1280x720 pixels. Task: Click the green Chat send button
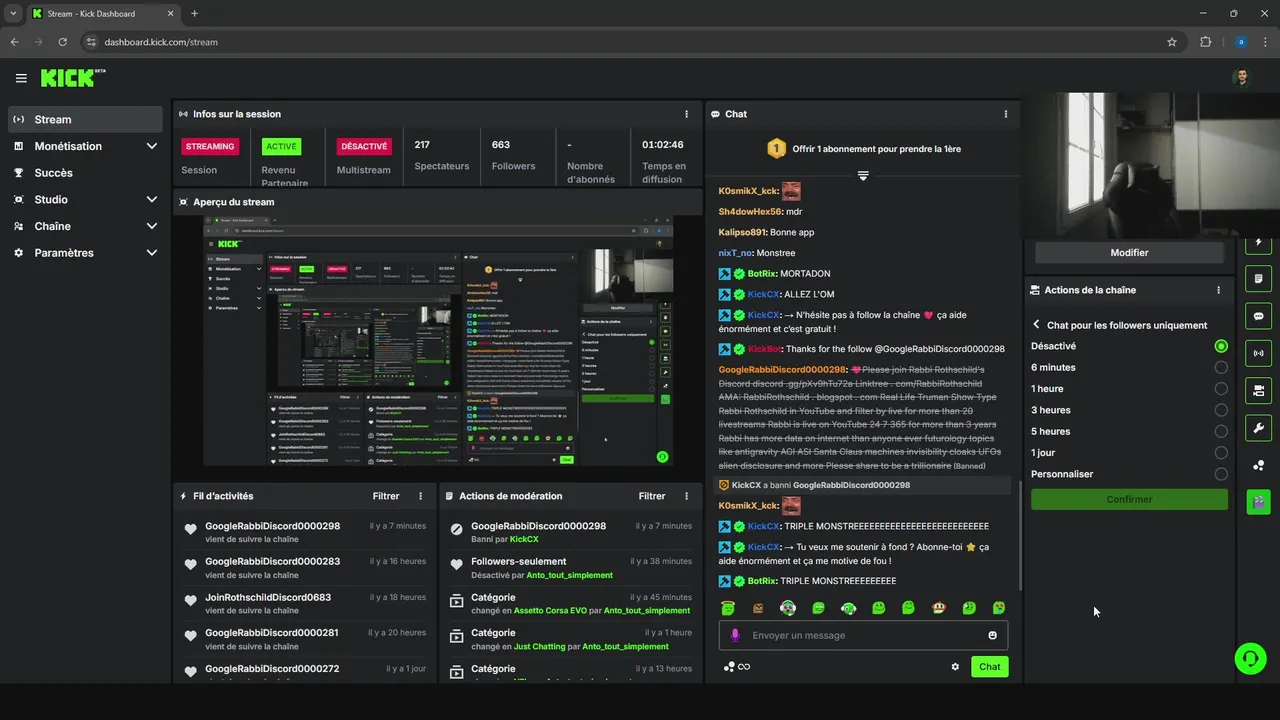pos(989,667)
